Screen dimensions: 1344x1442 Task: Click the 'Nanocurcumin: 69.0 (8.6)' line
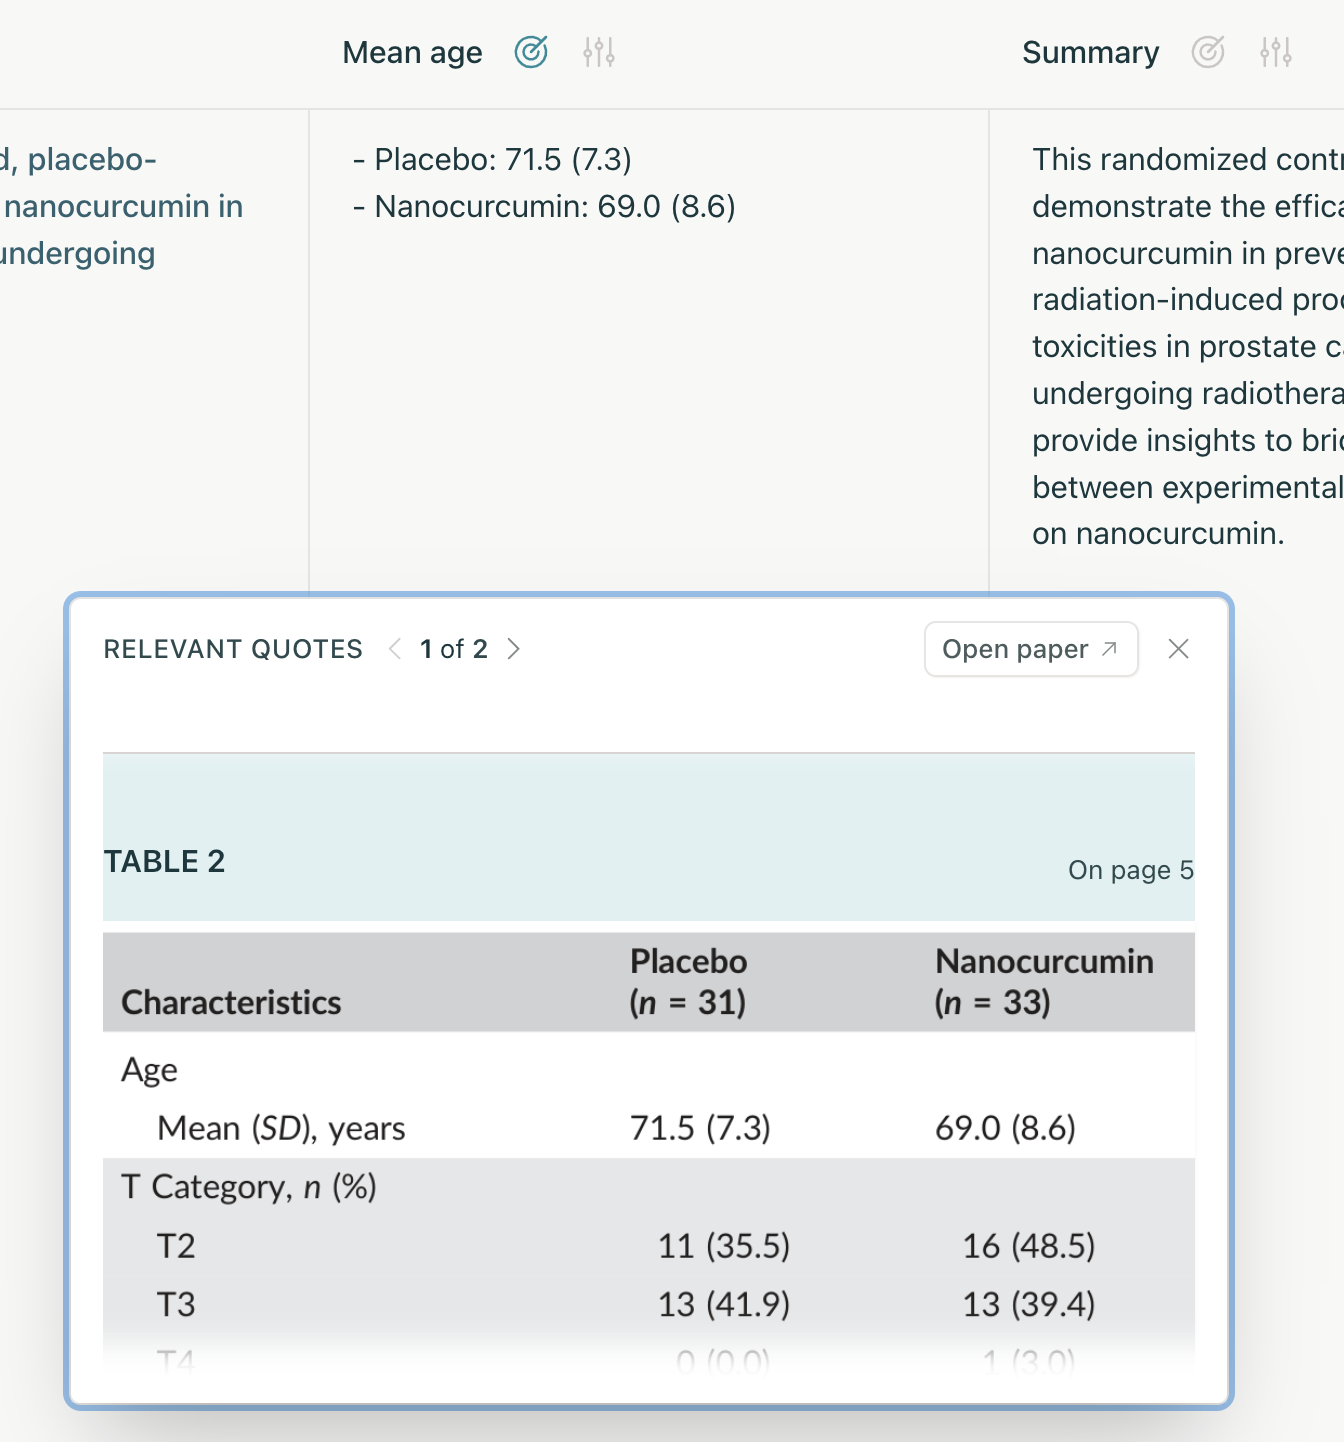coord(544,206)
